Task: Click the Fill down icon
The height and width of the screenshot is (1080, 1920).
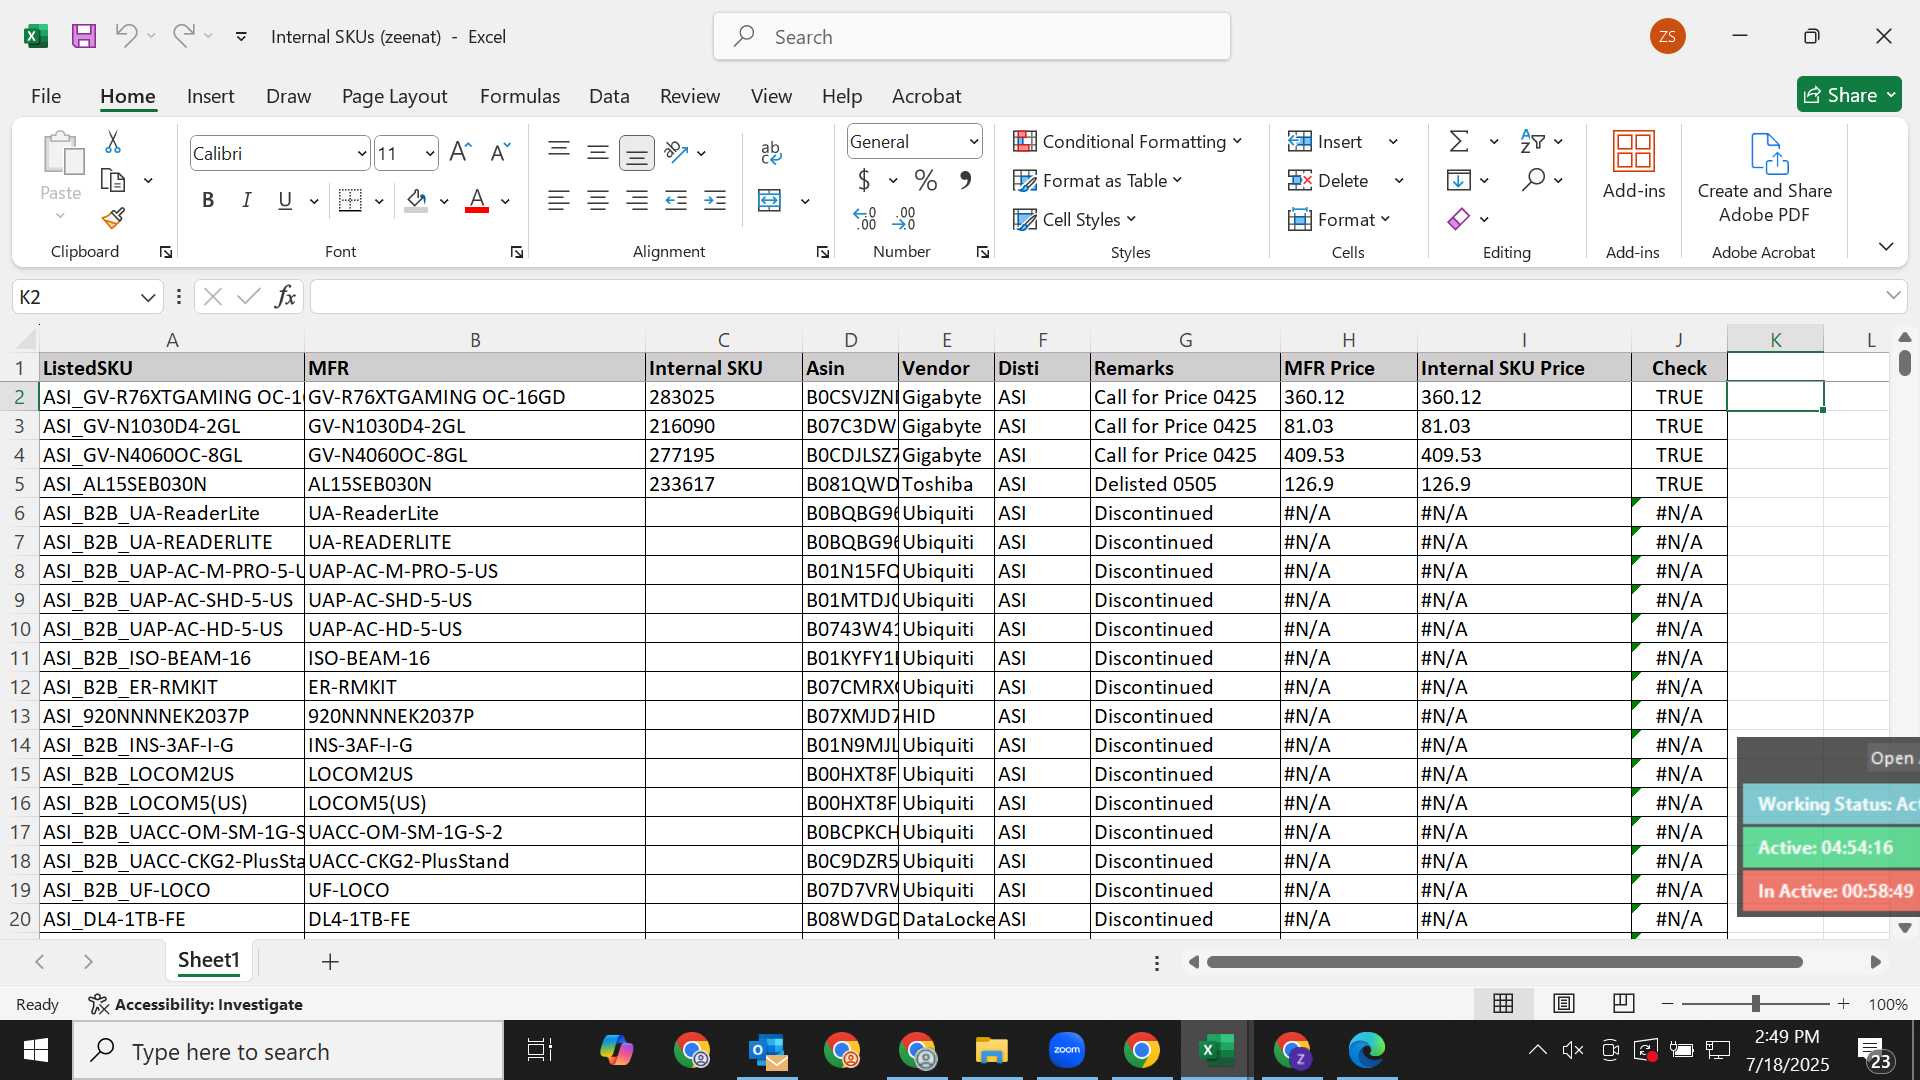Action: (x=1459, y=180)
